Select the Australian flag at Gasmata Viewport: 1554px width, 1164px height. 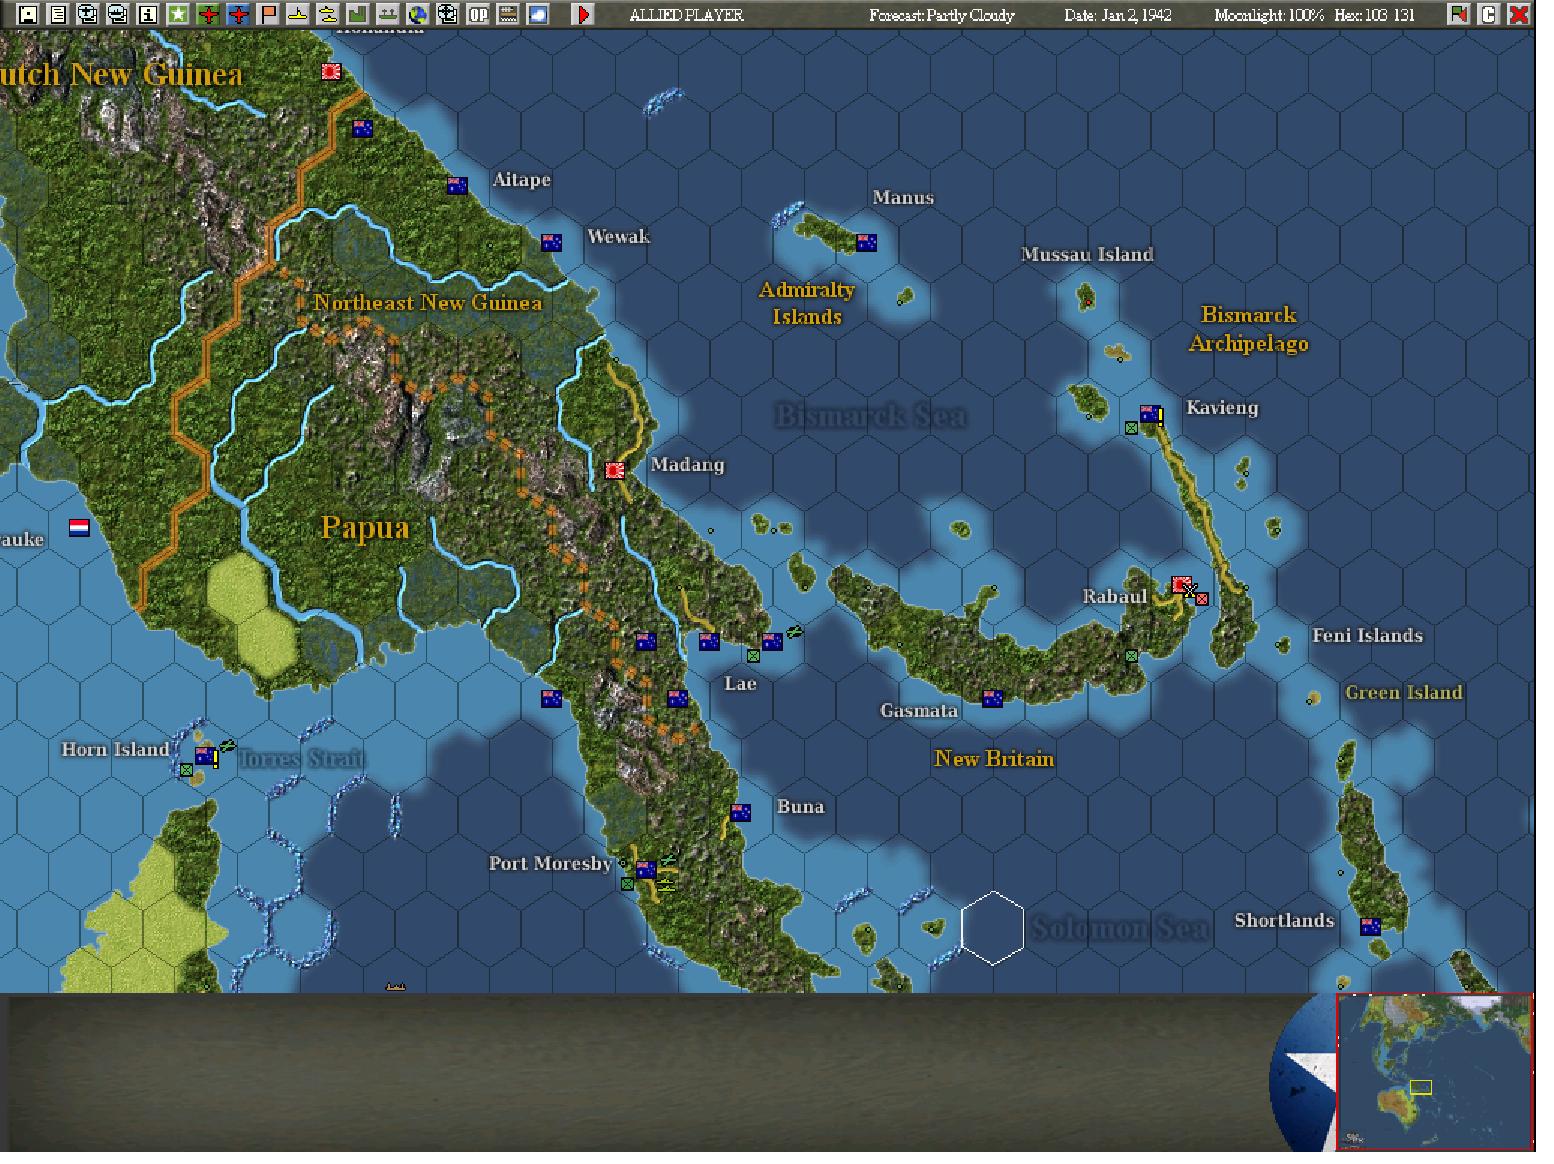[992, 698]
